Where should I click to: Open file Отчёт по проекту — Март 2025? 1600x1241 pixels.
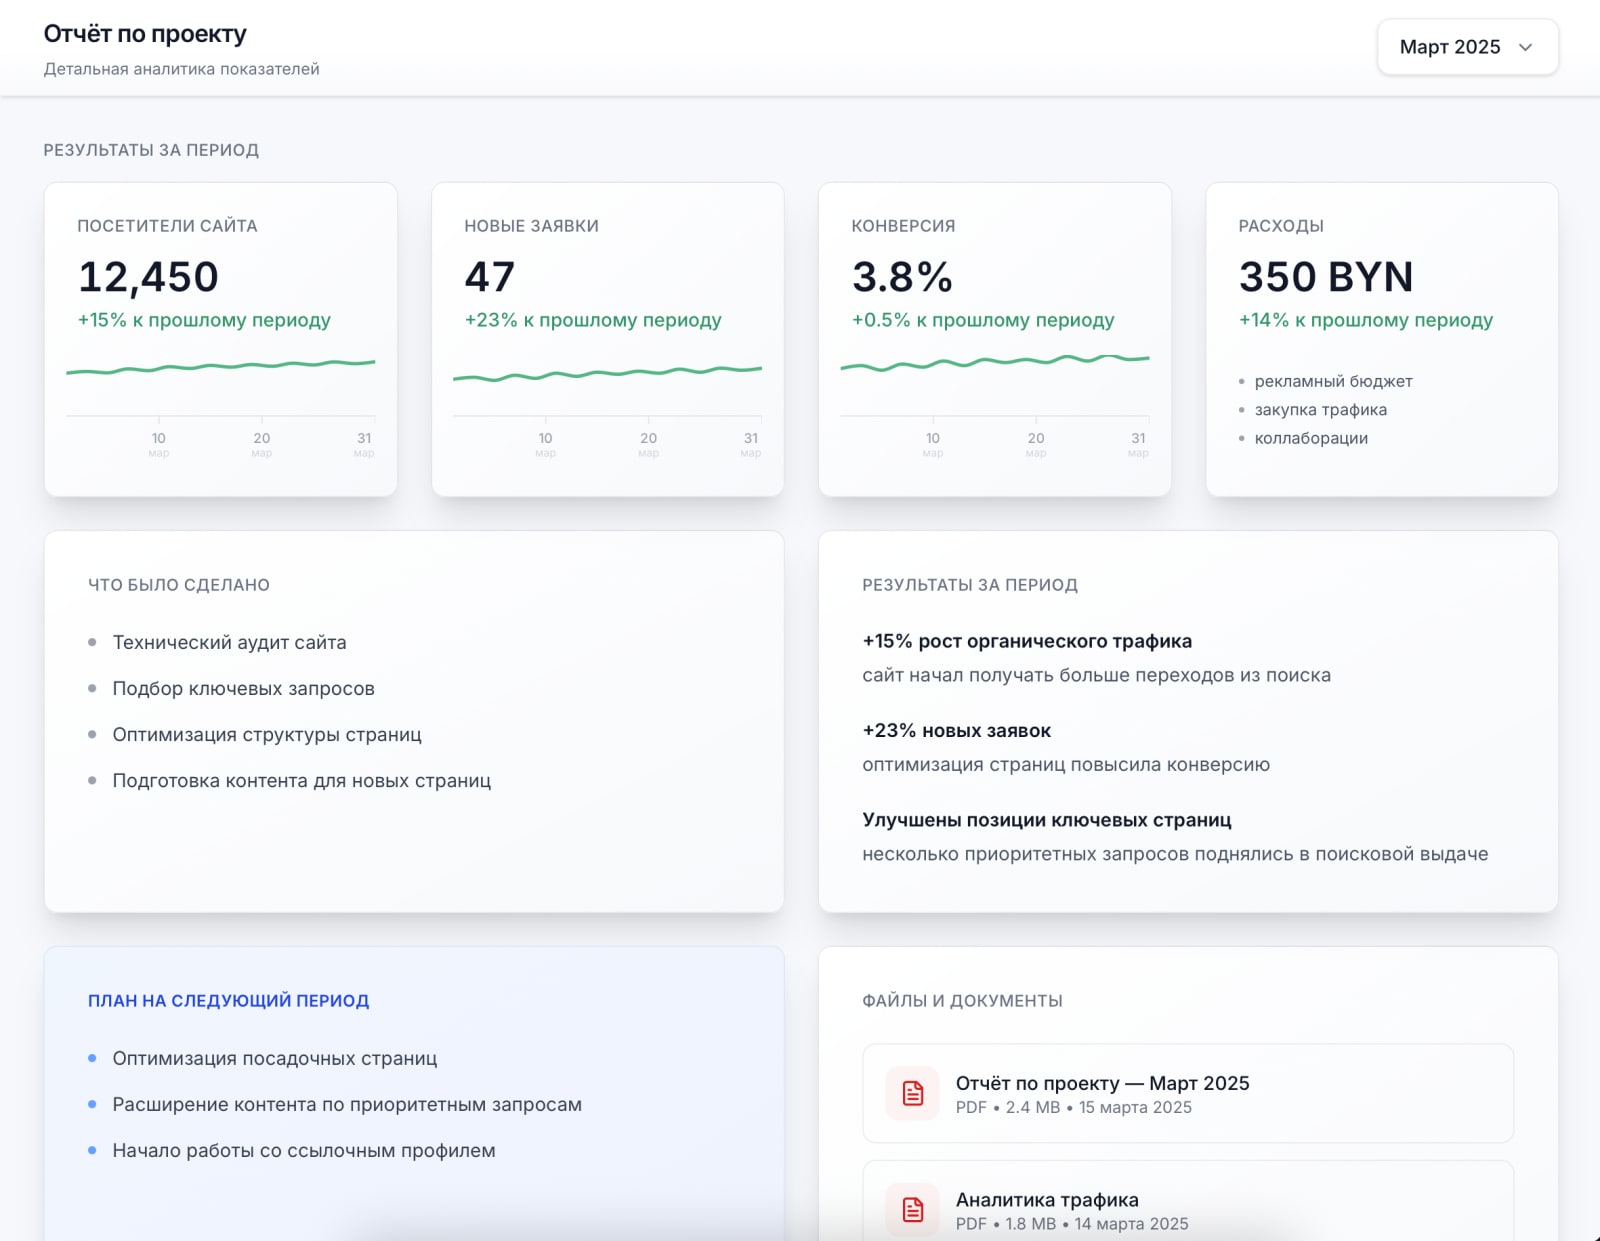point(1188,1093)
